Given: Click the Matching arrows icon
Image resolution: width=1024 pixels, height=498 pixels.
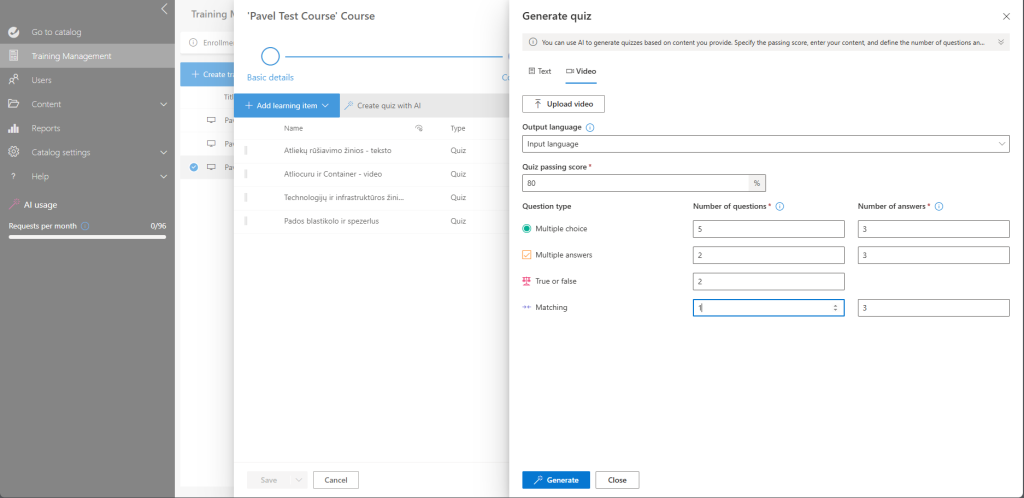Looking at the screenshot, I should [x=527, y=307].
